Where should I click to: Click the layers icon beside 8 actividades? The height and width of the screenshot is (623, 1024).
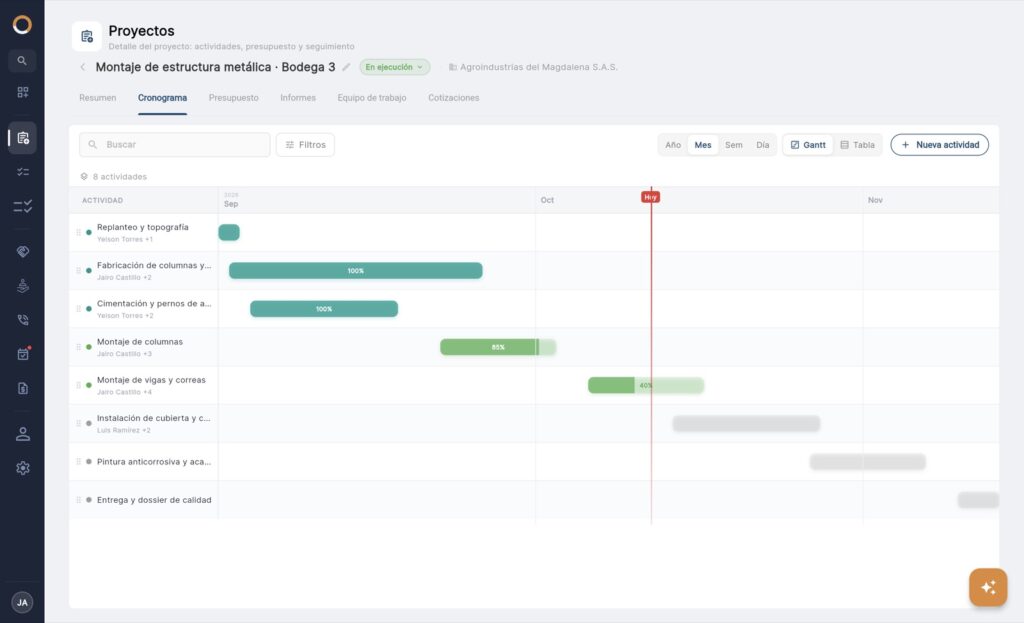point(84,176)
